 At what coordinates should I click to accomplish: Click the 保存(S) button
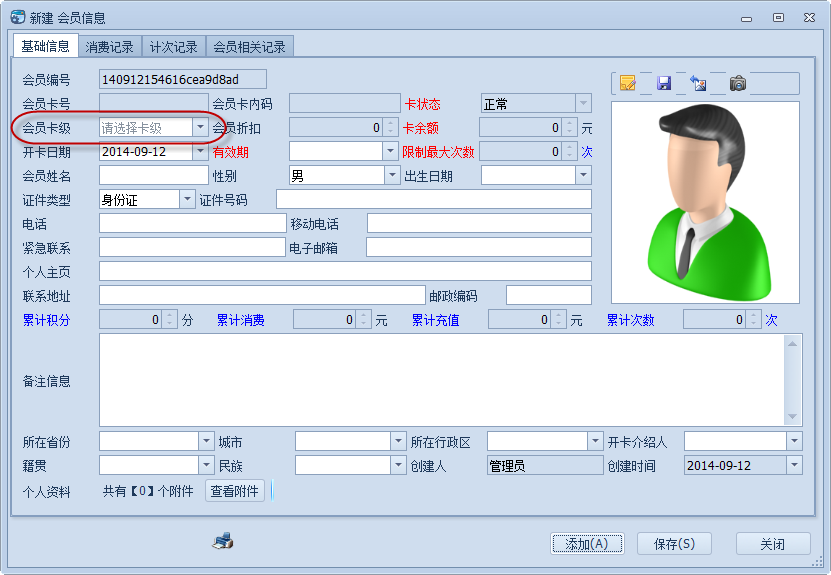[674, 544]
